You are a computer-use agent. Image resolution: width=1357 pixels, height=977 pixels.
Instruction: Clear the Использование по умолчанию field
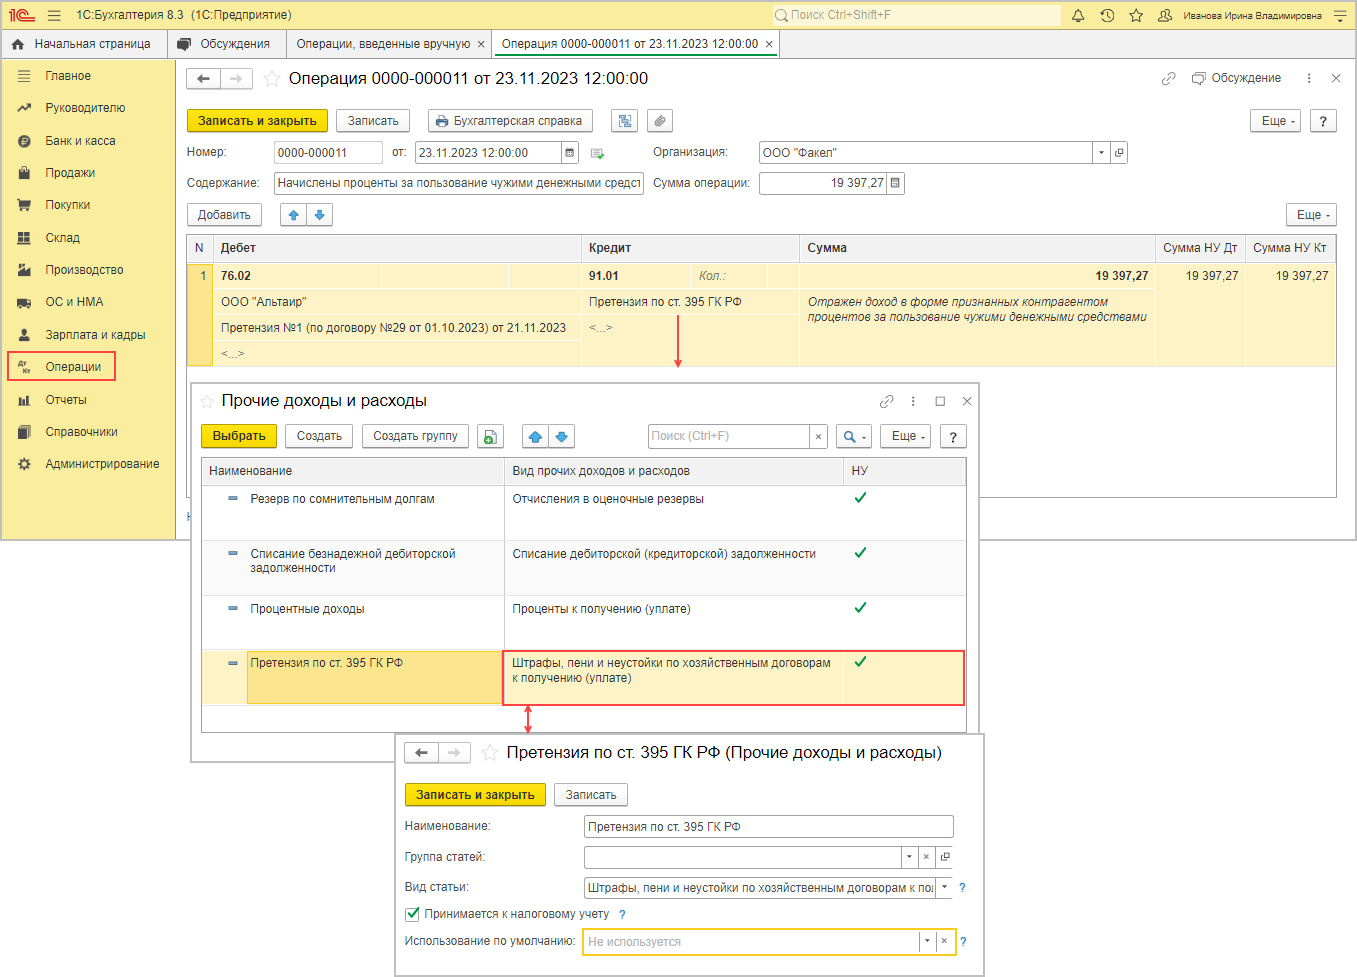(944, 942)
